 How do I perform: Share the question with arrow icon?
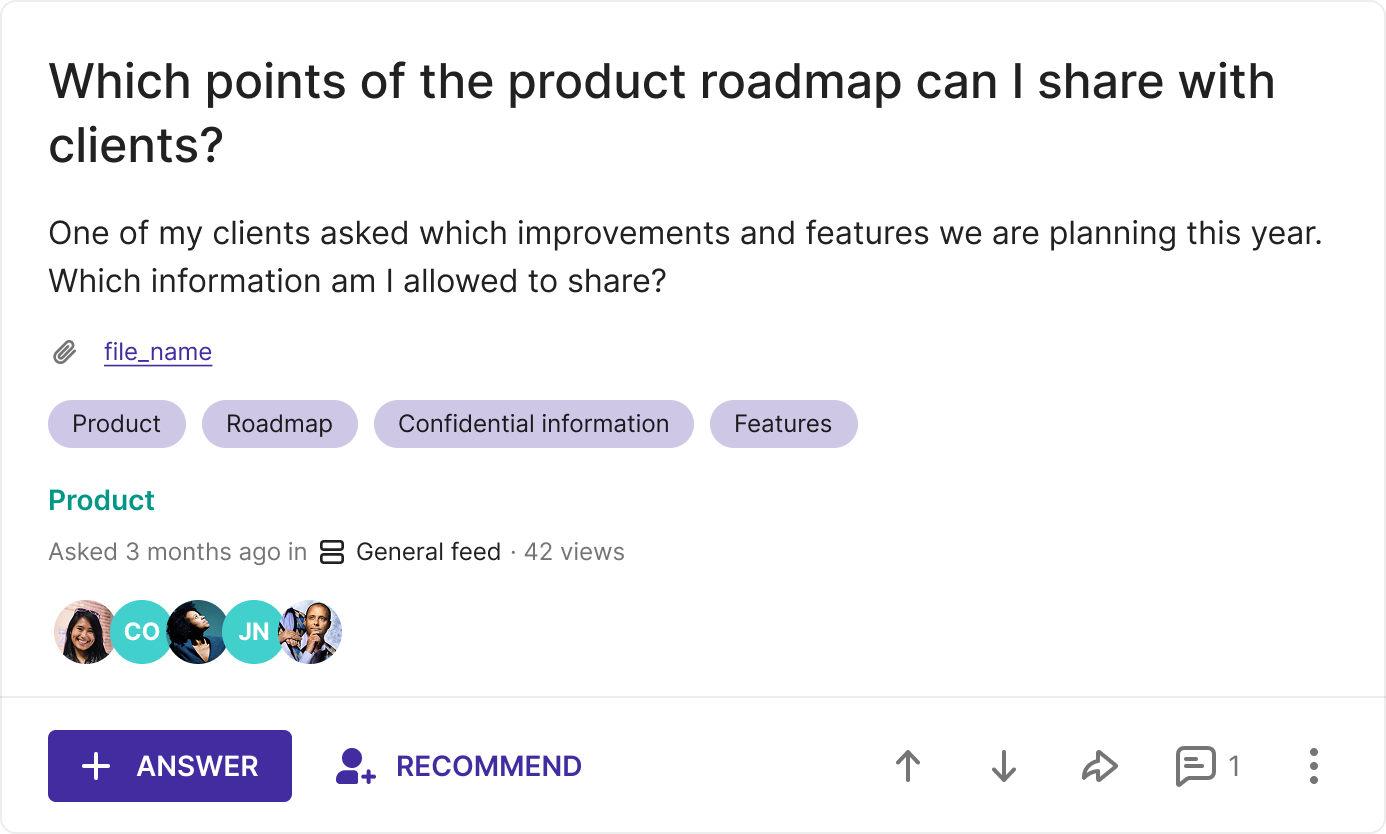1099,766
